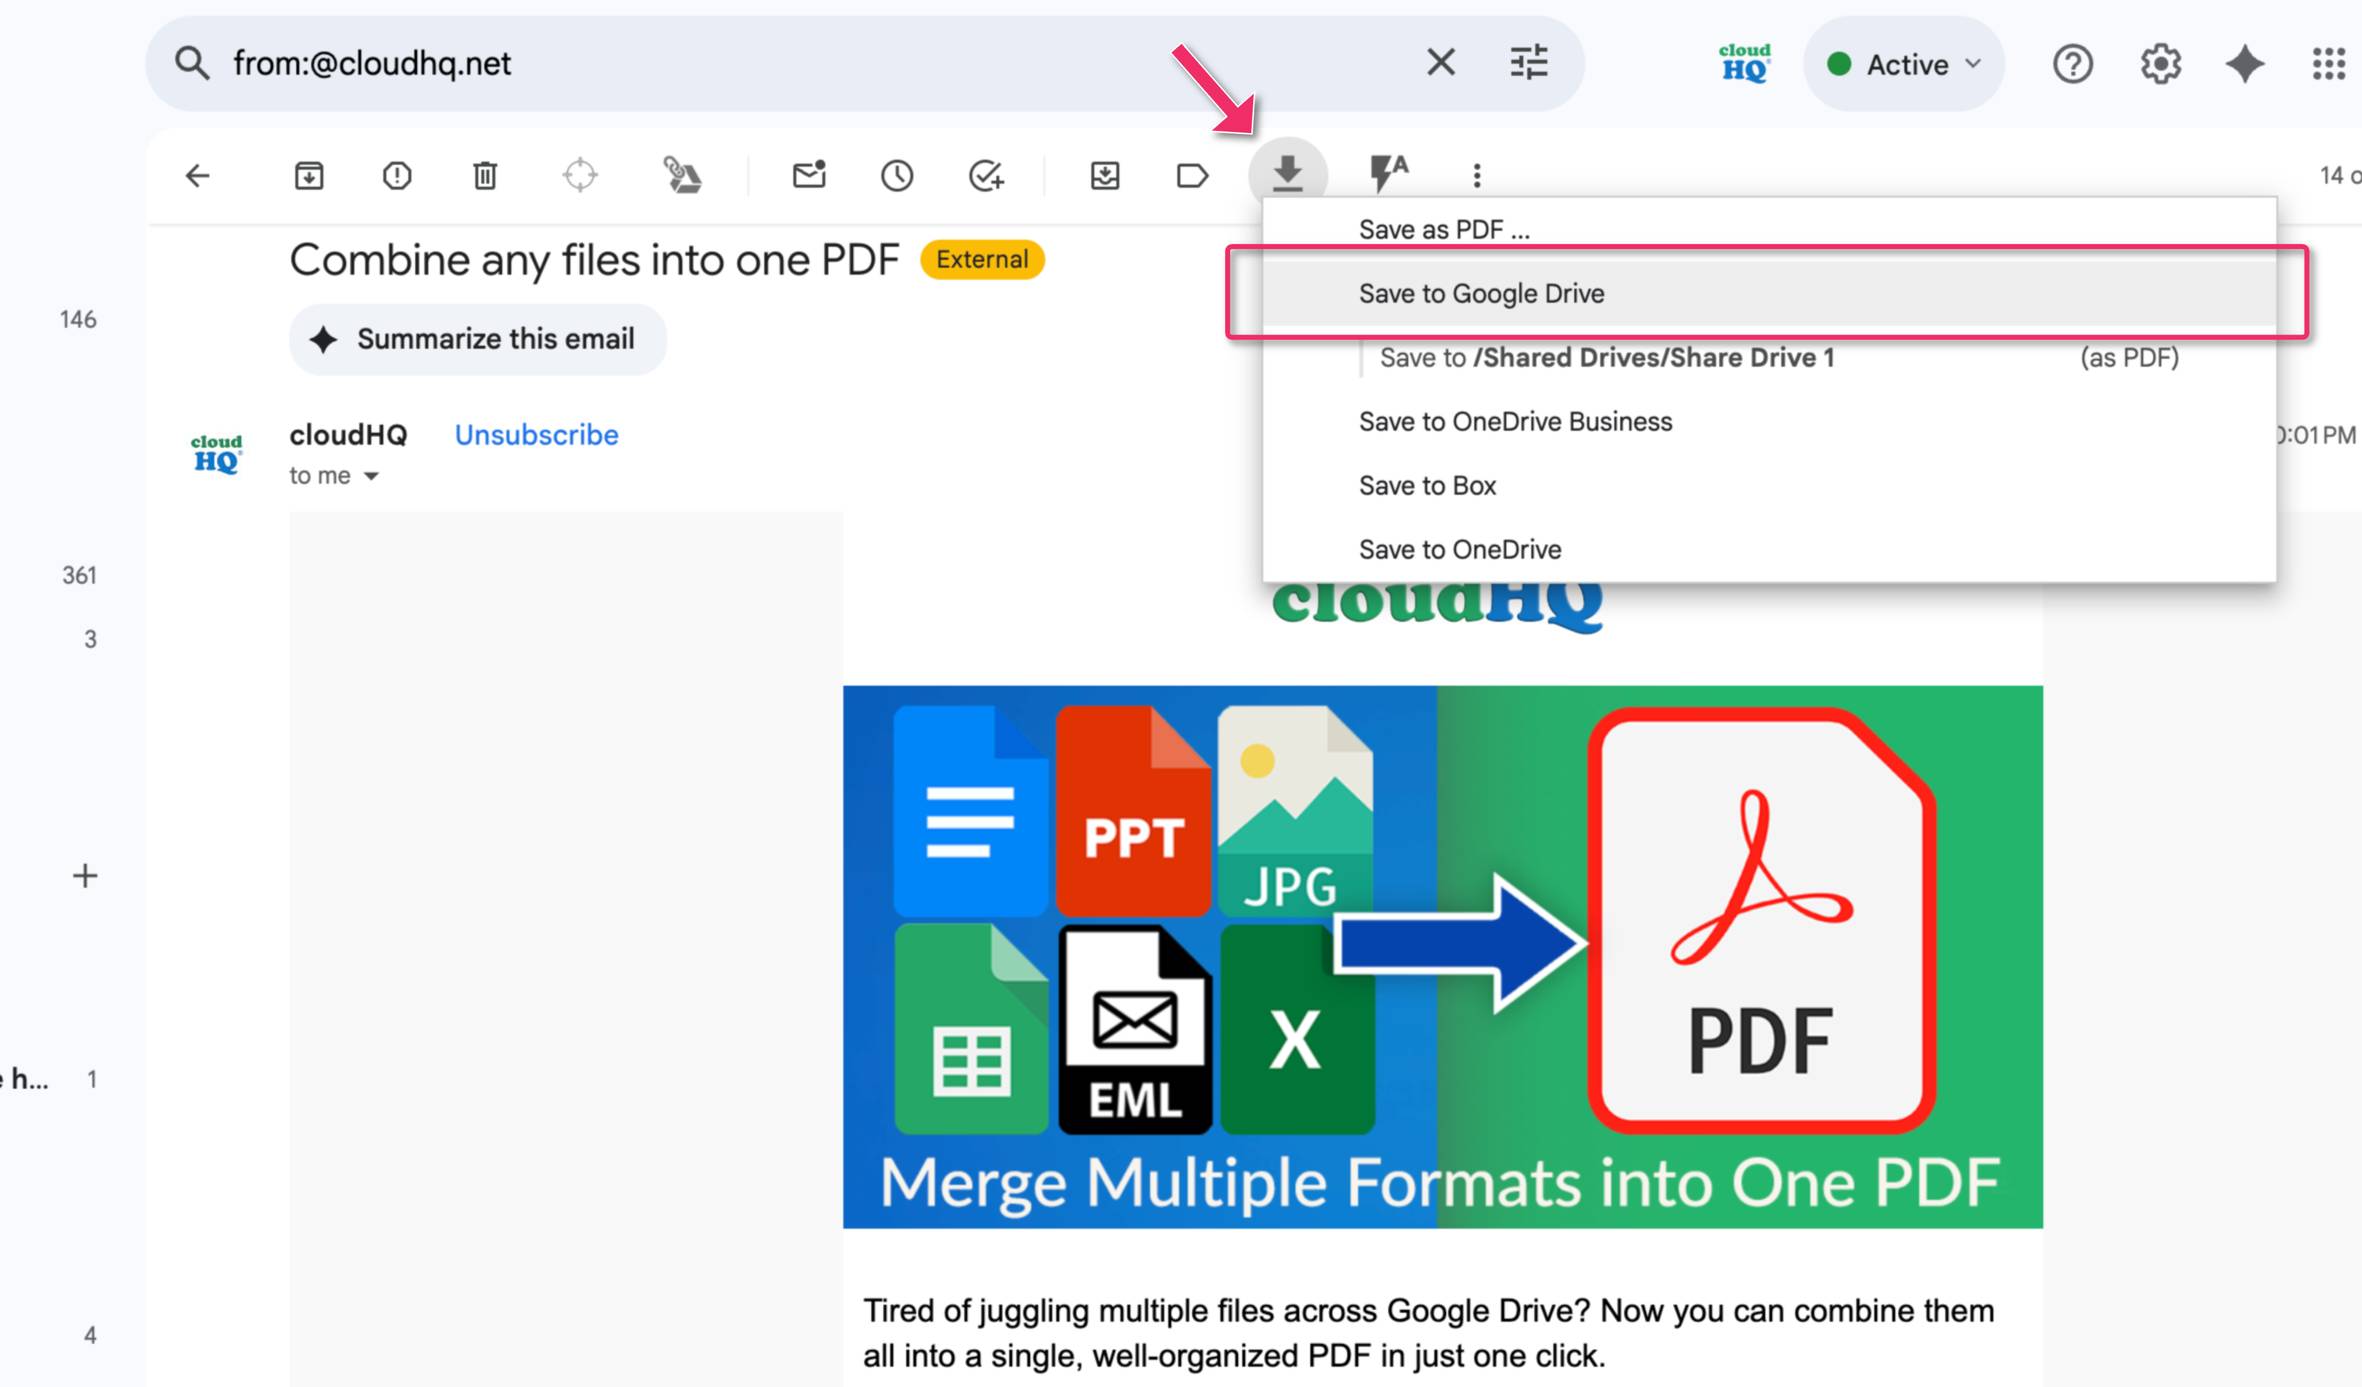Click the sidebar count 146
This screenshot has width=2362, height=1387.
click(78, 319)
